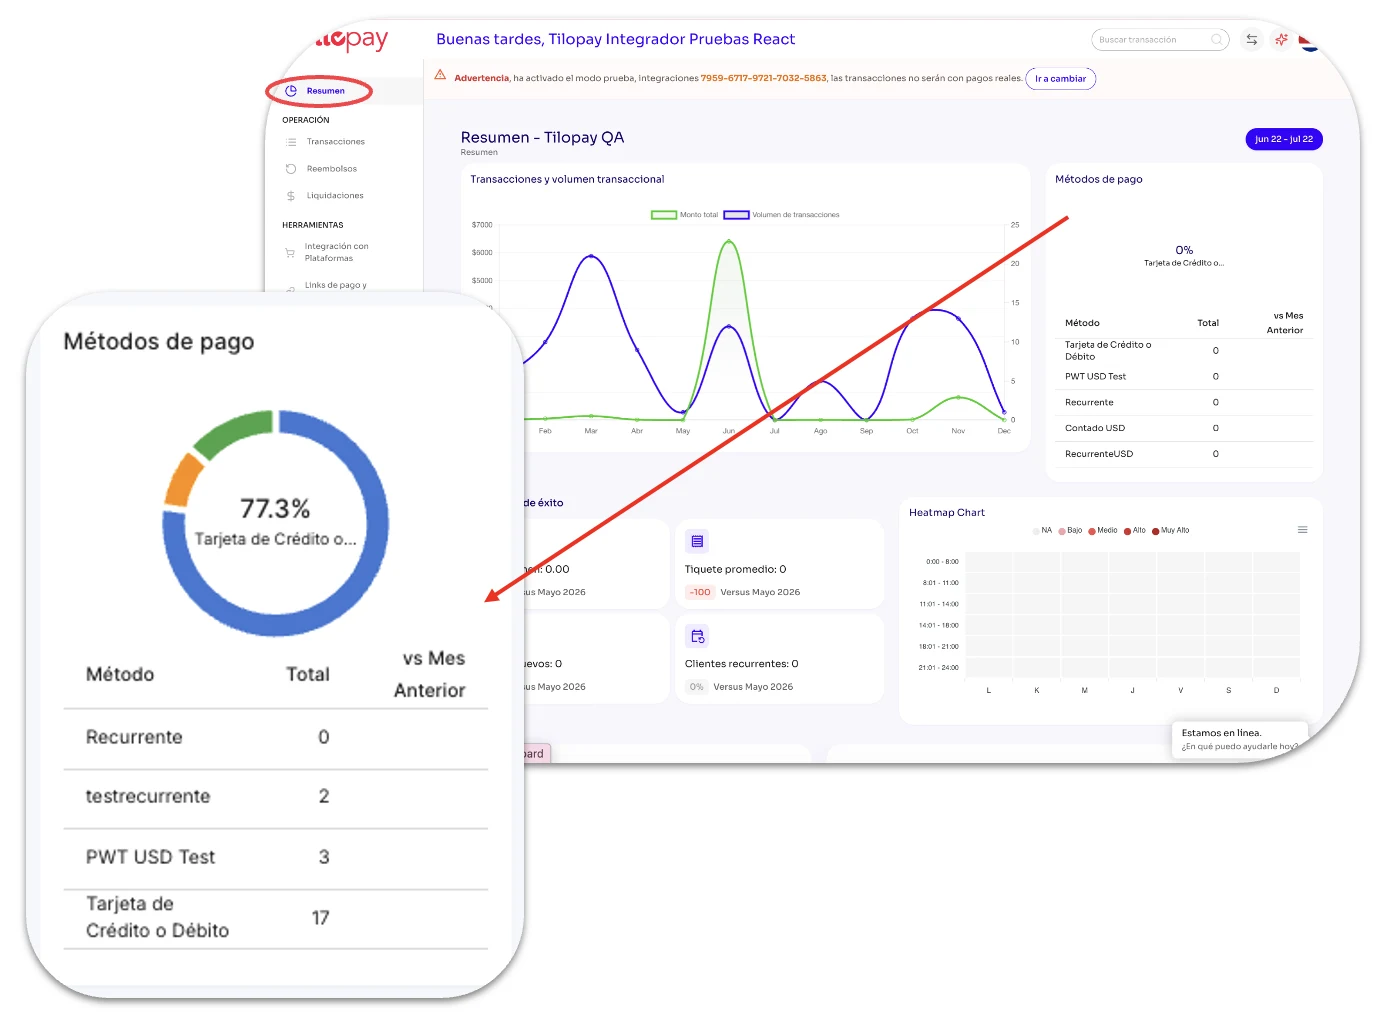Toggle the Medio heatmap legend dot
1382x1016 pixels.
tap(1092, 531)
